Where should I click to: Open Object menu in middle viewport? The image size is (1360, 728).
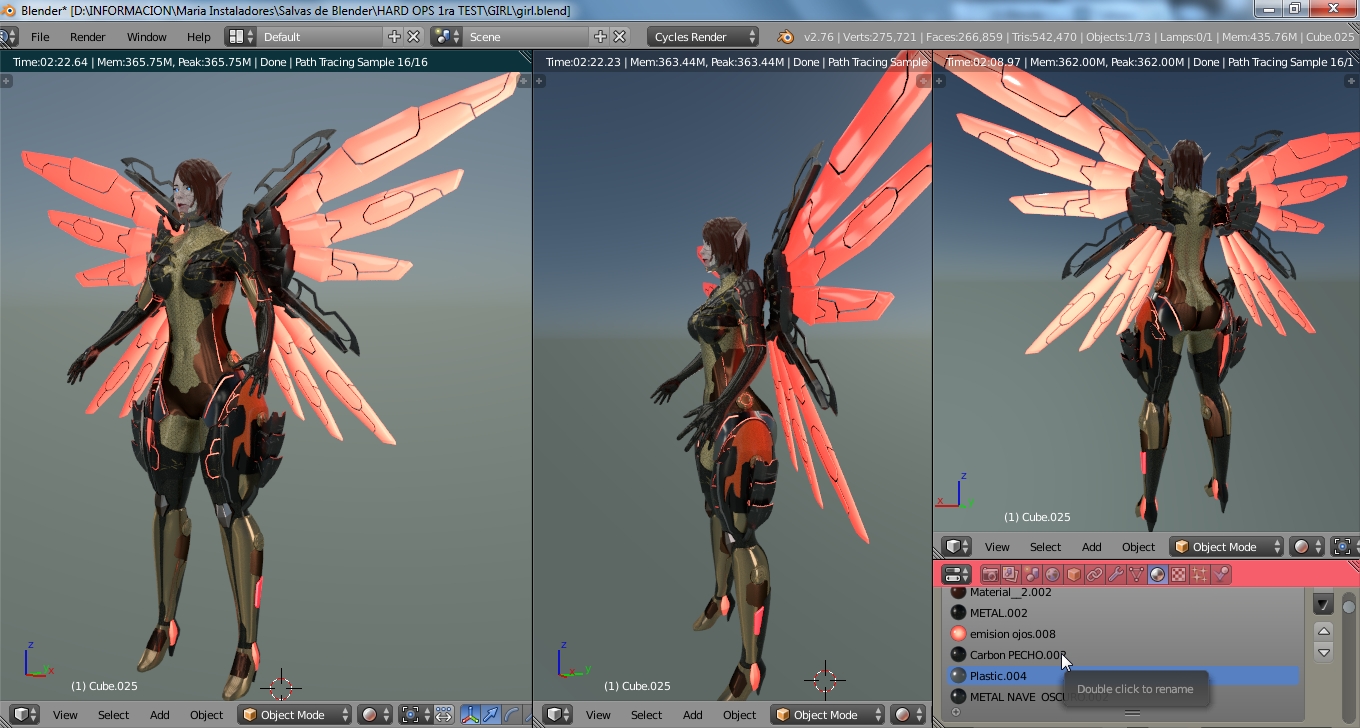pyautogui.click(x=740, y=715)
